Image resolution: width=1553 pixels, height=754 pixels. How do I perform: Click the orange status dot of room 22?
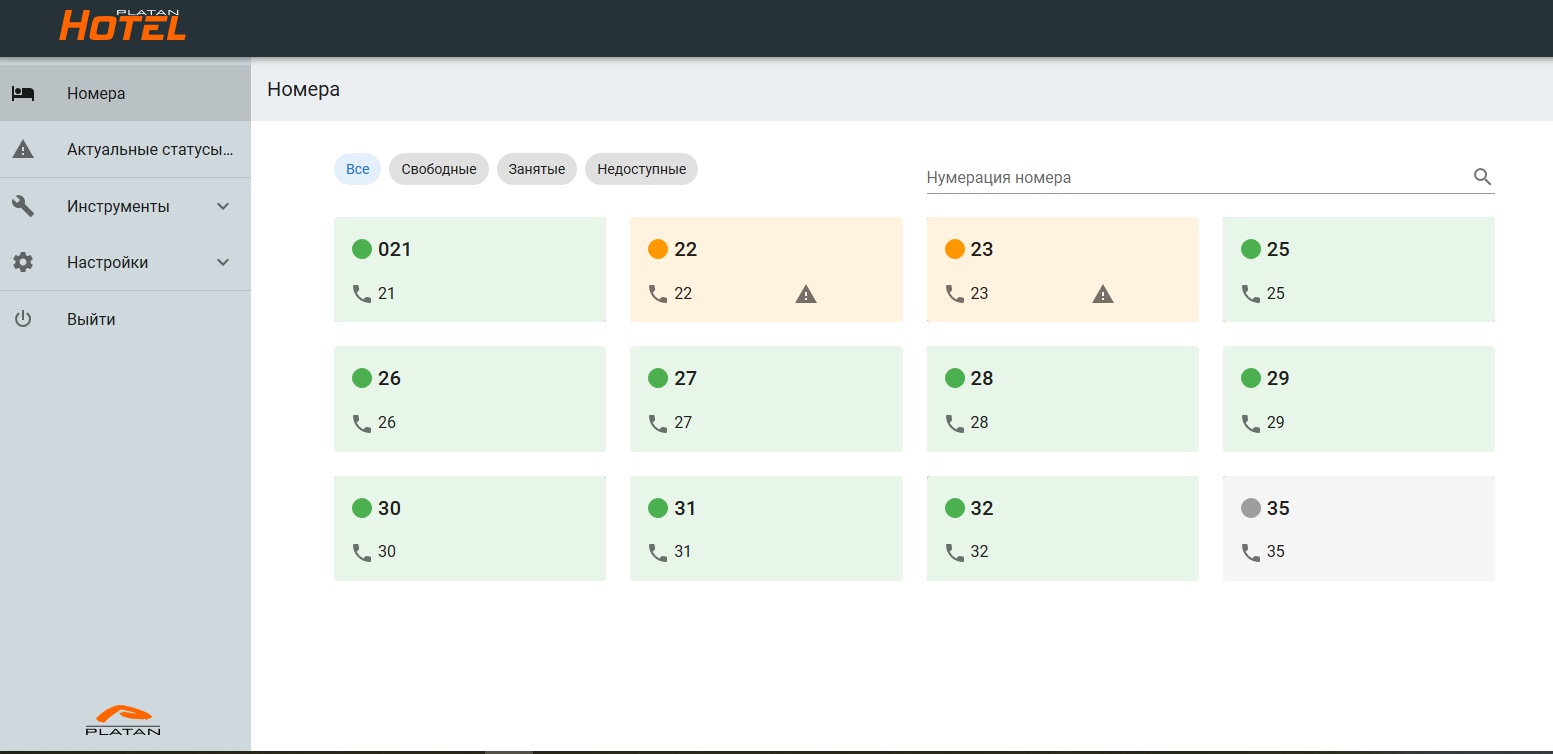(x=658, y=249)
